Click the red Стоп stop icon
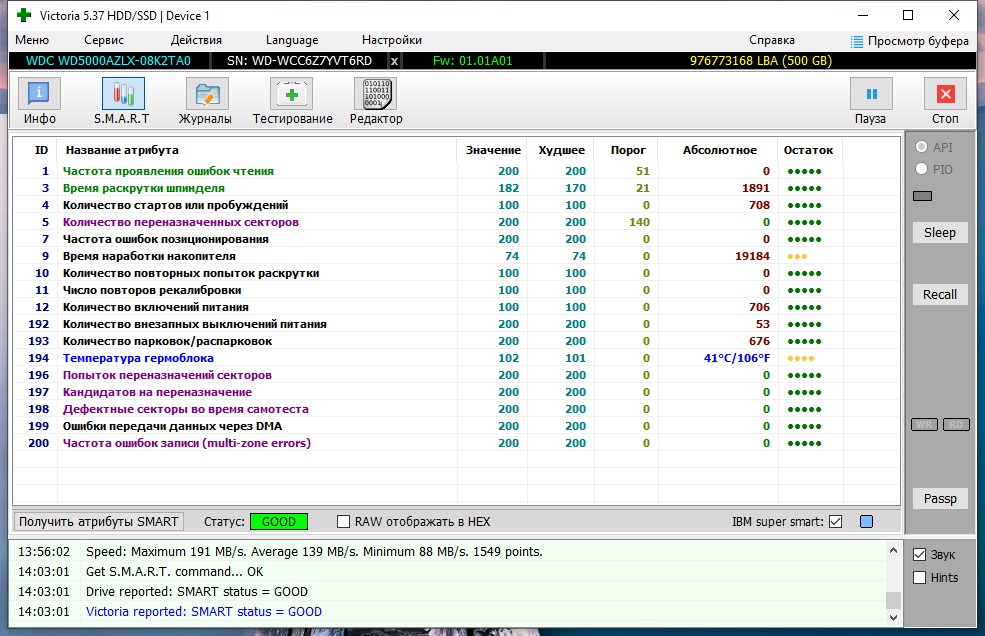This screenshot has height=636, width=985. 945,94
